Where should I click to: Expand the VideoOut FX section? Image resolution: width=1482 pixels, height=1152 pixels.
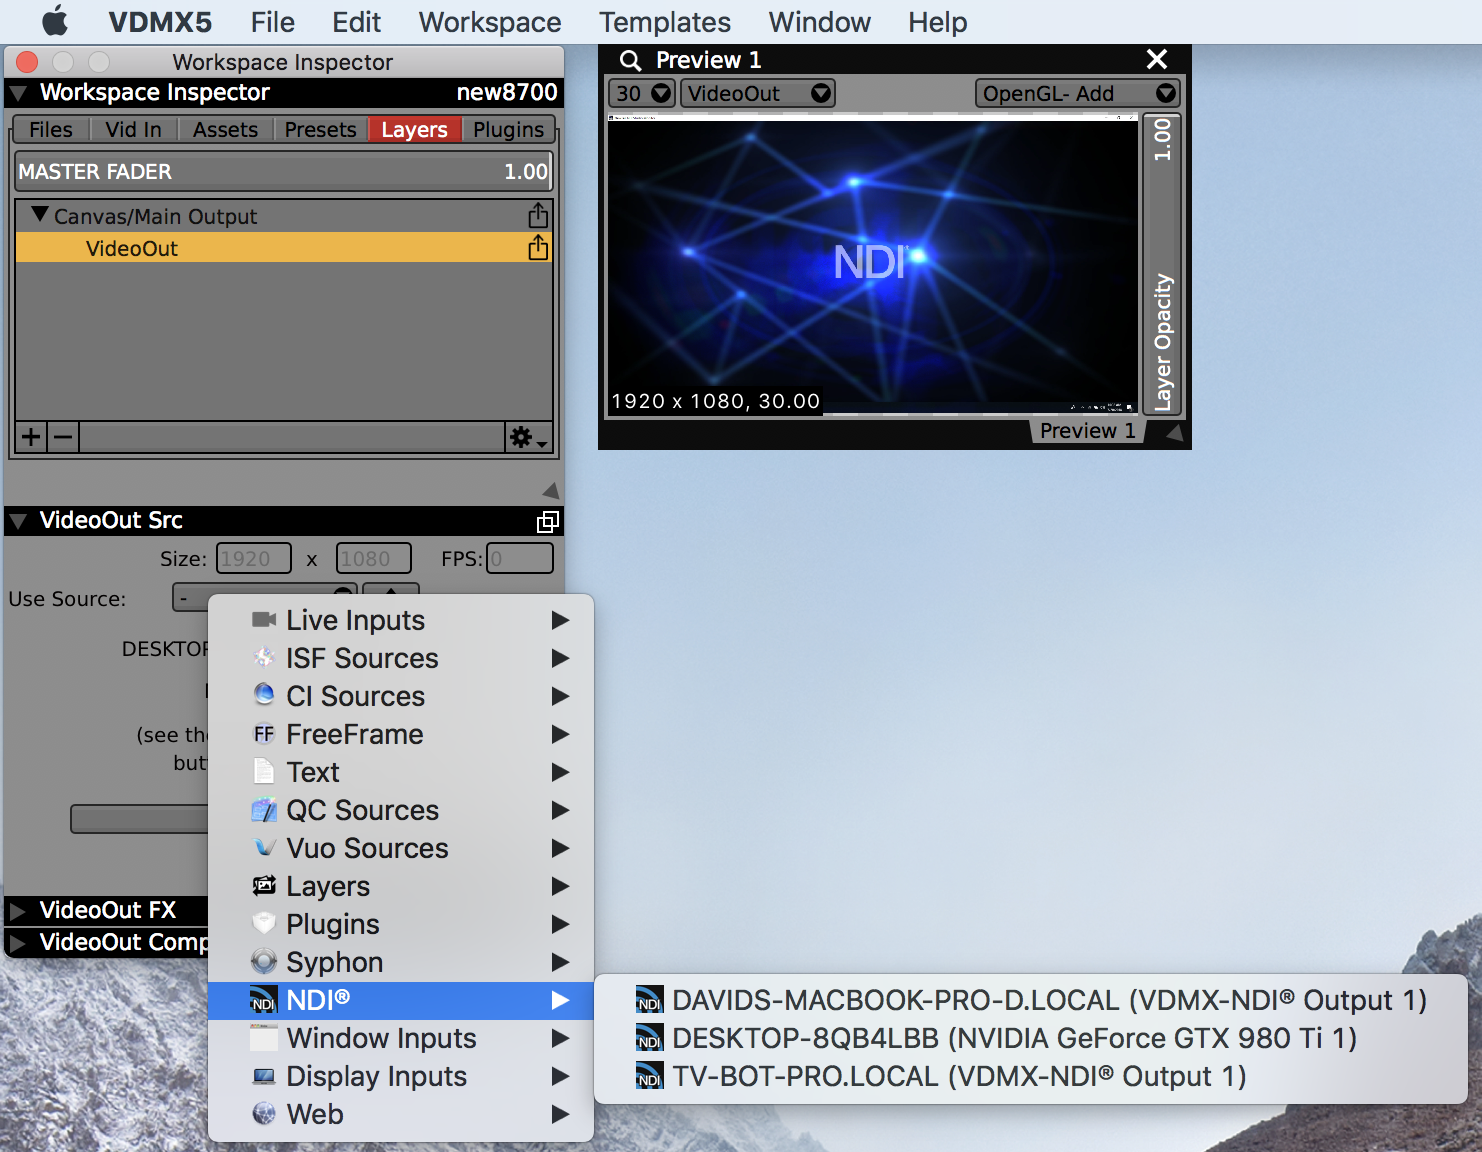(17, 911)
